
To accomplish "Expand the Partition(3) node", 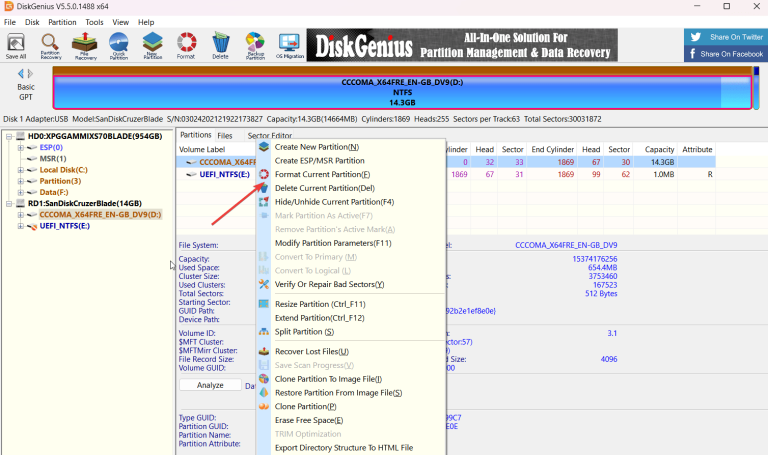I will pyautogui.click(x=21, y=181).
